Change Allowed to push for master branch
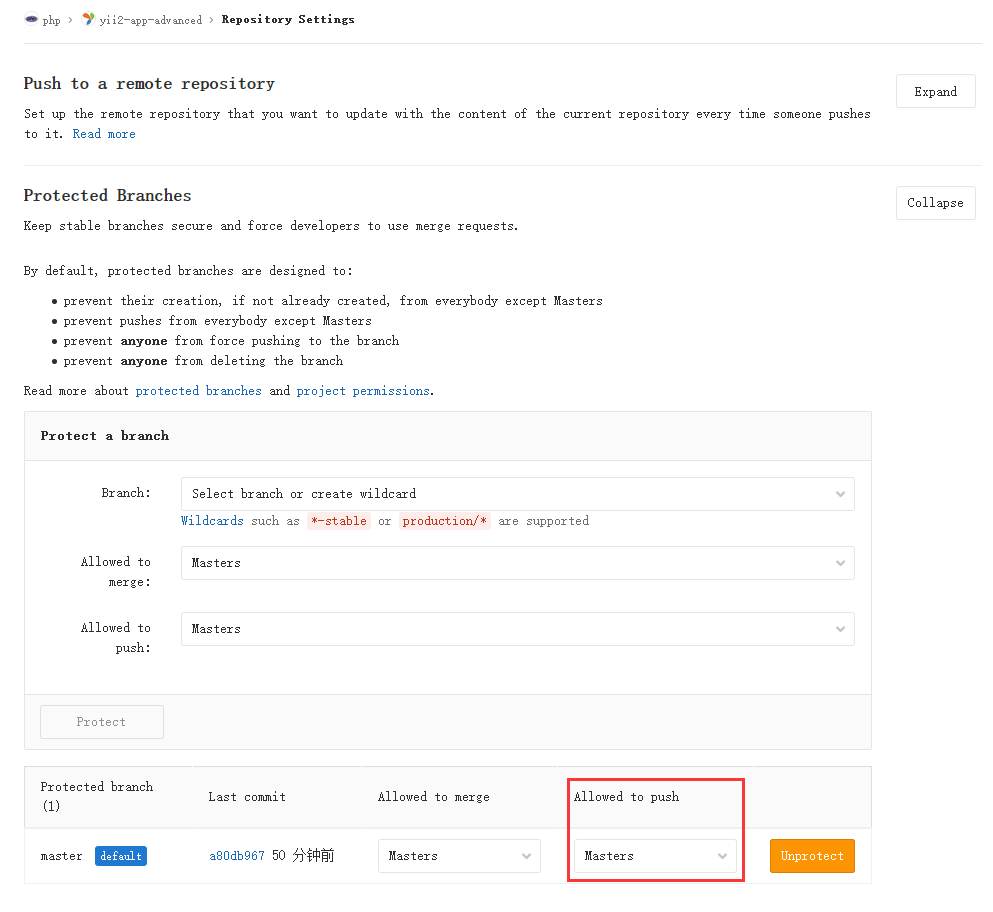 (655, 856)
